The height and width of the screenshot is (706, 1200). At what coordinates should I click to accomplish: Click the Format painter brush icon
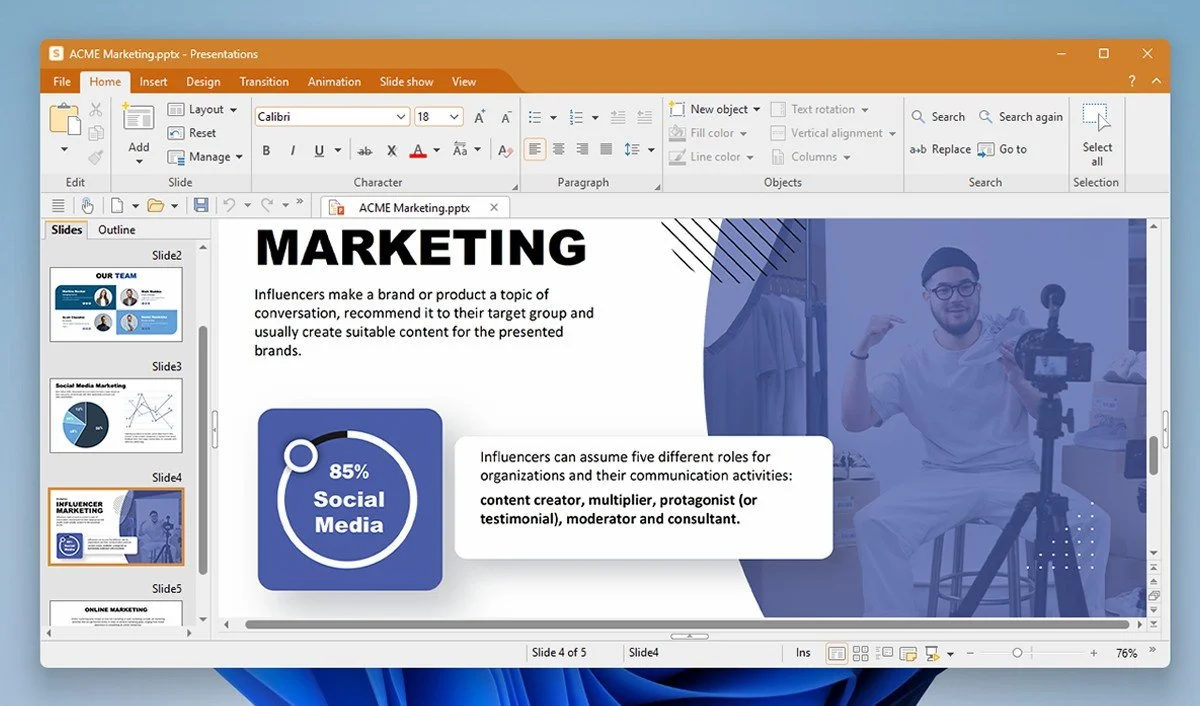[96, 157]
